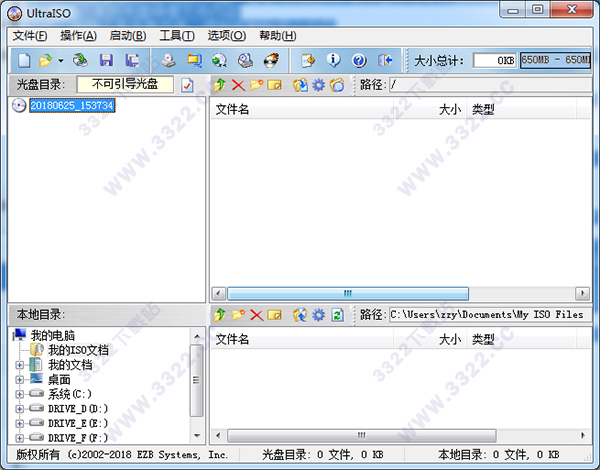
Task: Click gear properties icon in disc toolbar
Action: coord(318,85)
